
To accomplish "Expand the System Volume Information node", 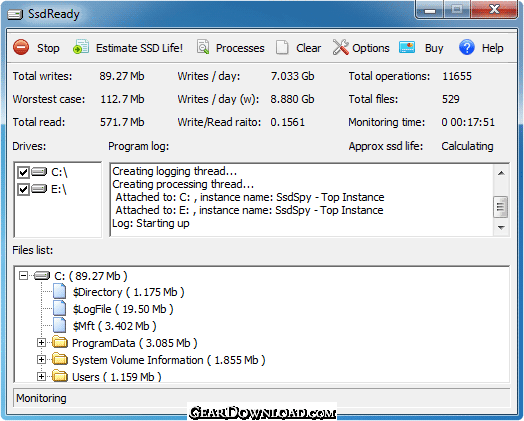I will (41, 360).
